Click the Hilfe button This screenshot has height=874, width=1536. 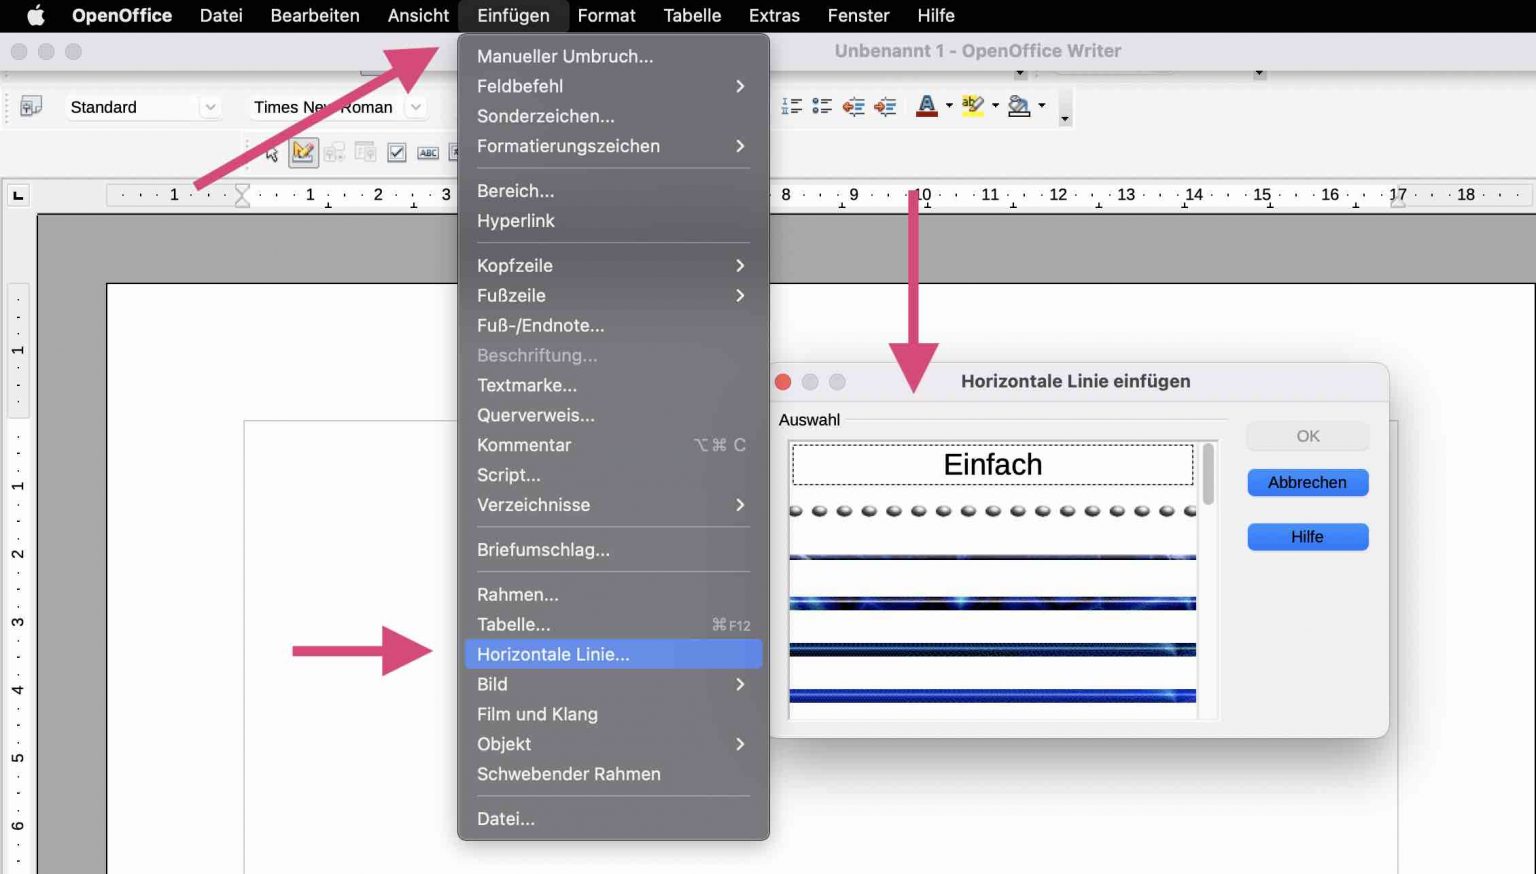pos(1306,537)
